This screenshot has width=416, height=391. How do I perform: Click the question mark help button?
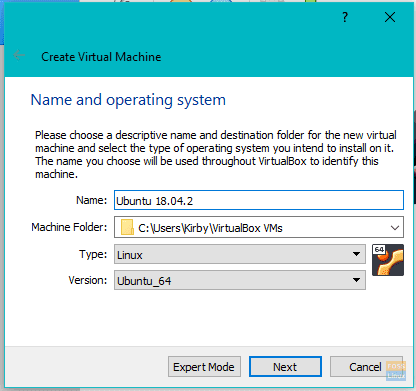click(x=345, y=17)
